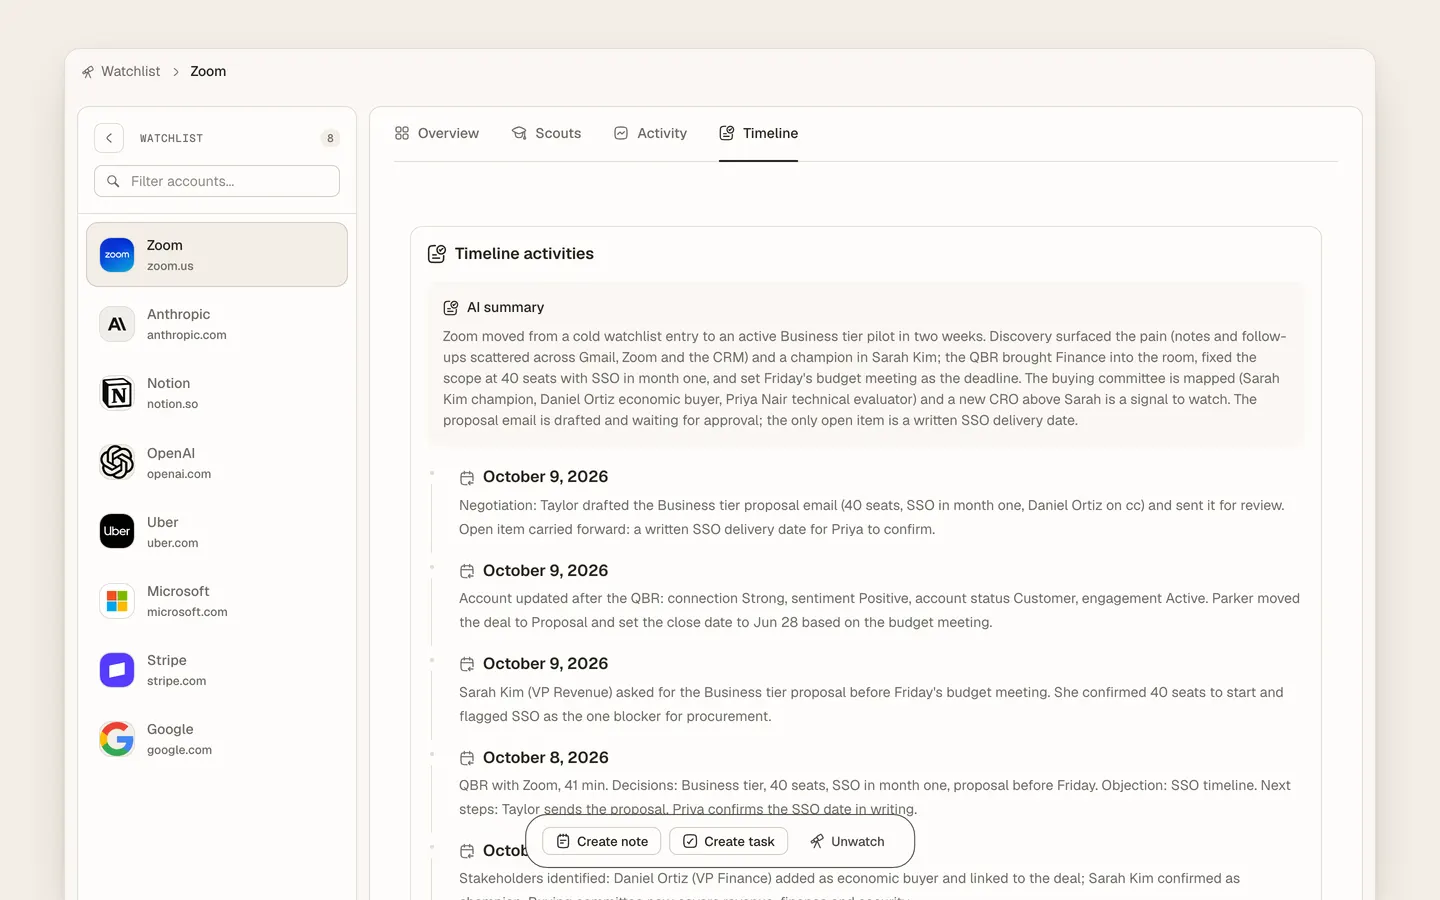Click the Create note button
Image resolution: width=1440 pixels, height=900 pixels.
click(x=602, y=841)
